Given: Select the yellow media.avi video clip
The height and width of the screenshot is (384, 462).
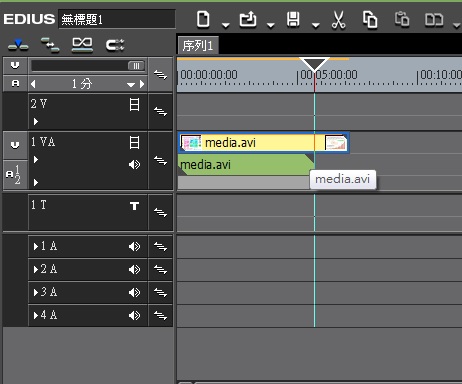Looking at the screenshot, I should (264, 143).
